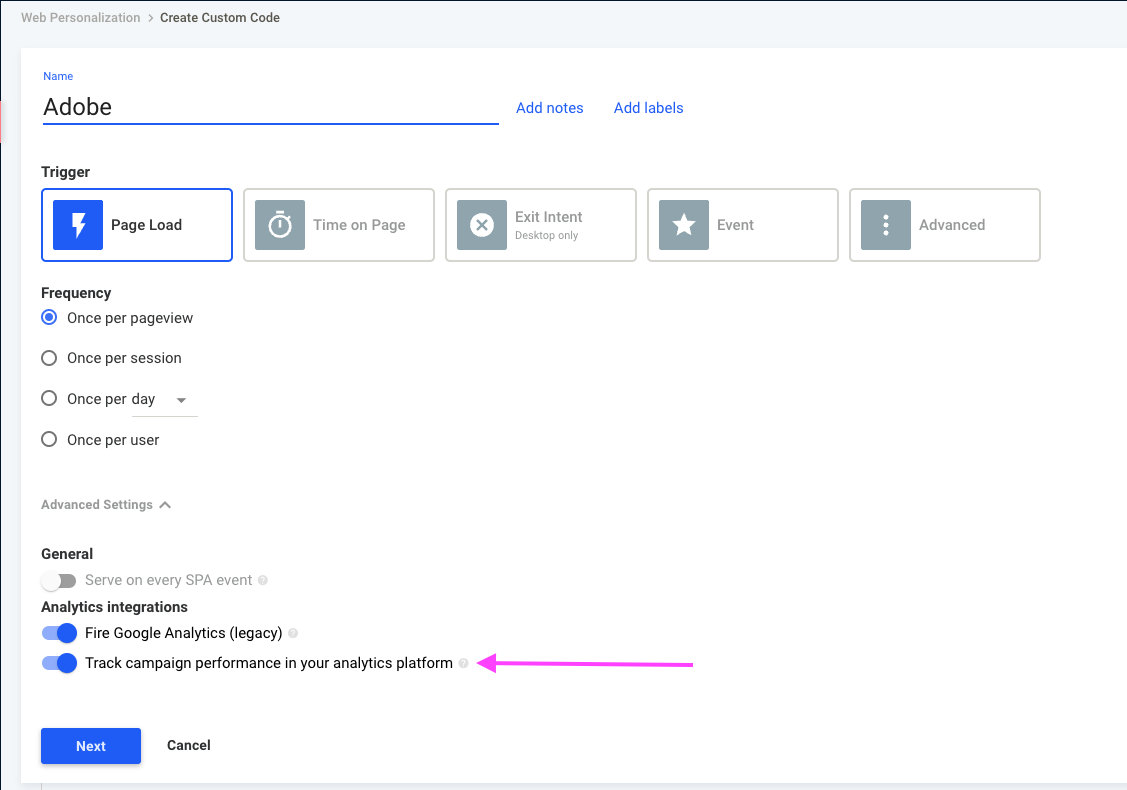
Task: Disable Track campaign performance toggle
Action: (x=59, y=663)
